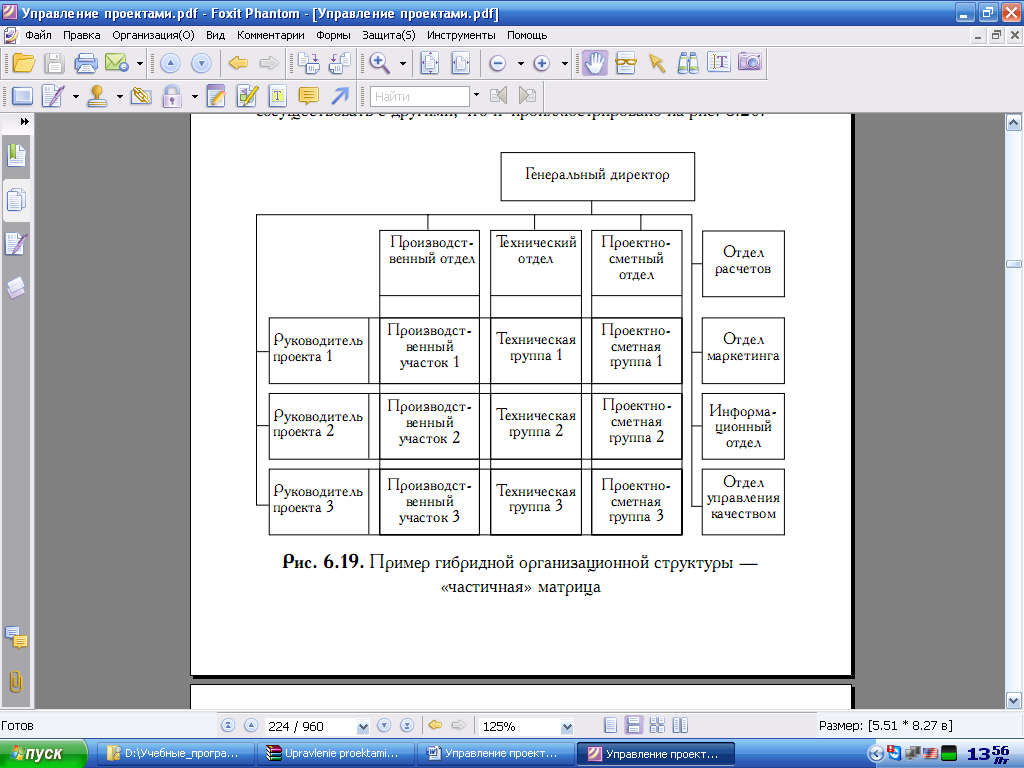
Task: Switch to facing pages layout
Action: (680, 726)
